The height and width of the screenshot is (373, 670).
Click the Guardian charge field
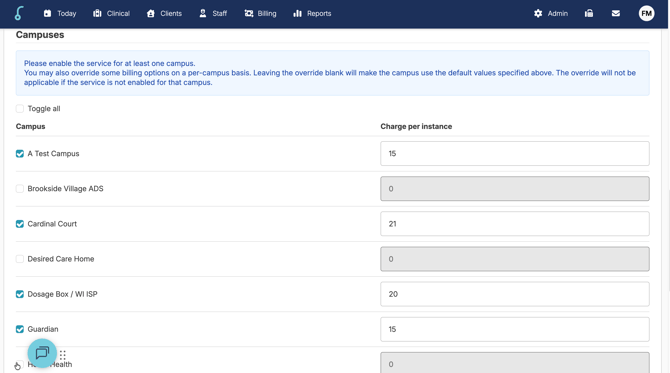(x=515, y=329)
